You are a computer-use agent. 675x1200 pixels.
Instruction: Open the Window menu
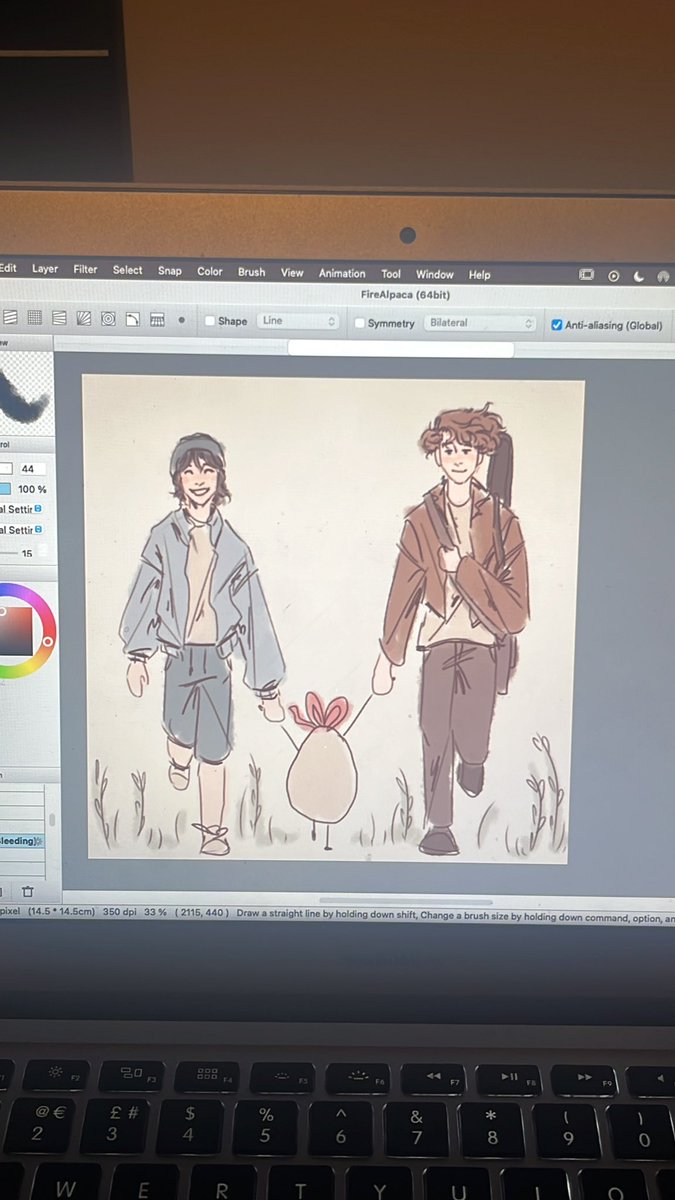[x=435, y=274]
